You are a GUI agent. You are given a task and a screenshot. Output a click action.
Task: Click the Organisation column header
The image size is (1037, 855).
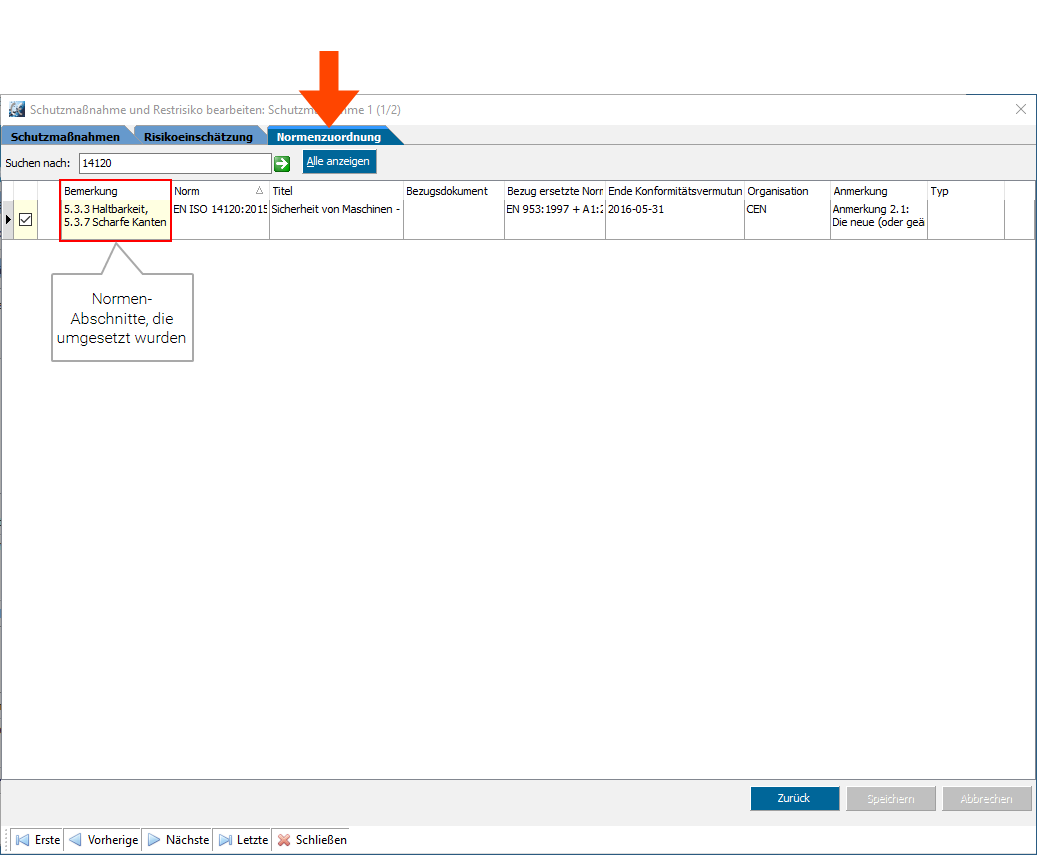coord(786,191)
